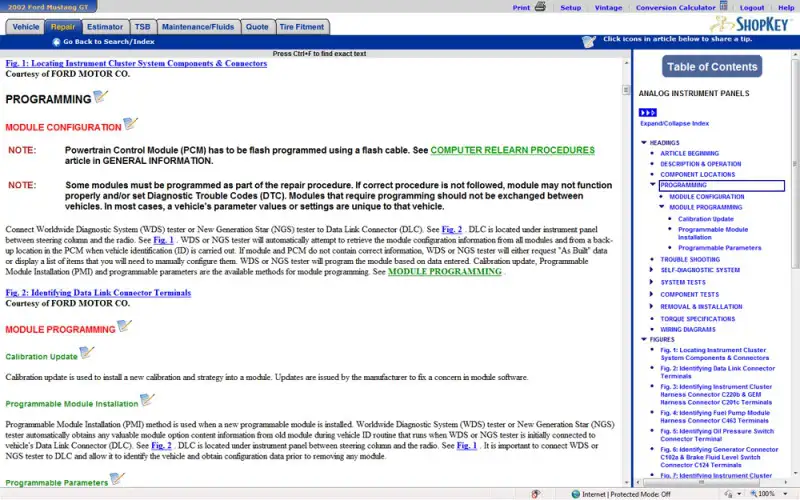Viewport: 800px width, 500px height.
Task: Click the ShopKey logo
Action: [x=749, y=24]
